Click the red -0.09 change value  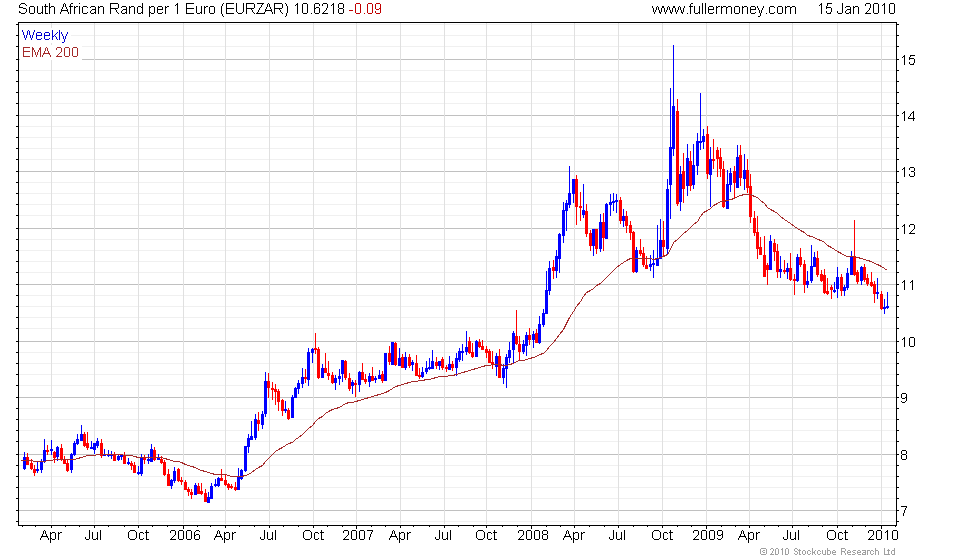365,9
